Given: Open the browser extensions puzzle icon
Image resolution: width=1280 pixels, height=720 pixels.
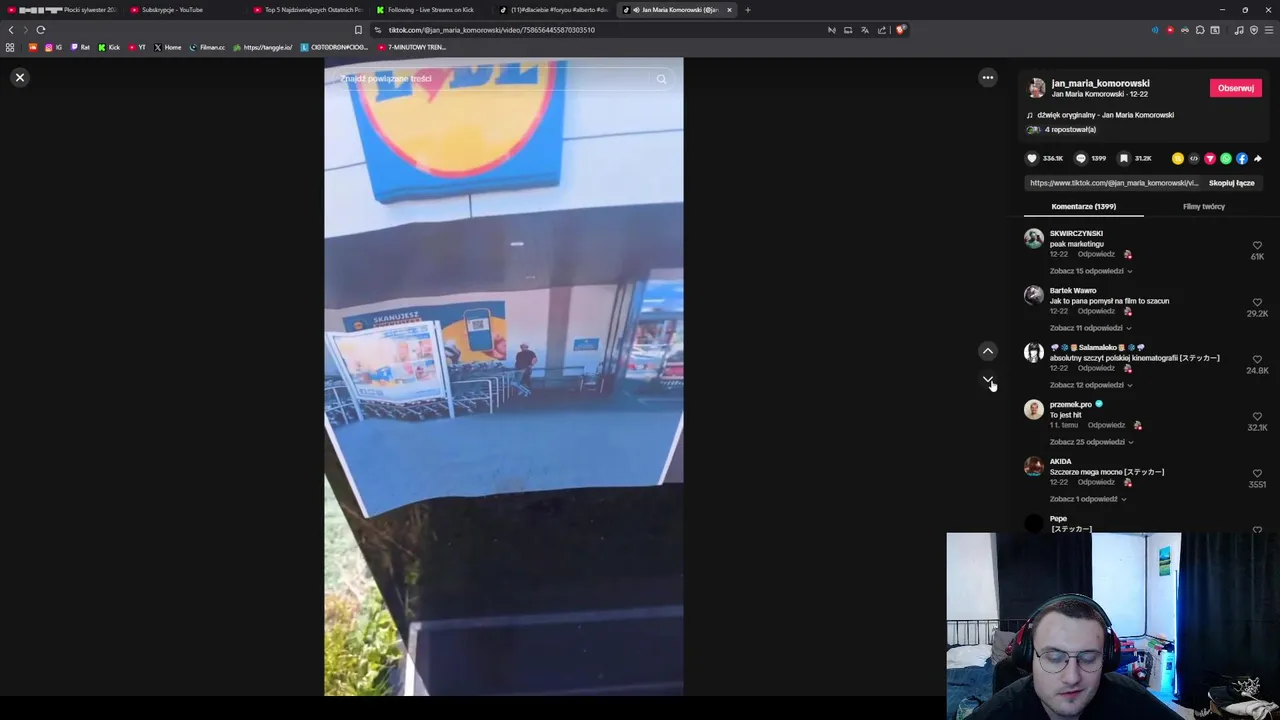Looking at the screenshot, I should 1200,30.
